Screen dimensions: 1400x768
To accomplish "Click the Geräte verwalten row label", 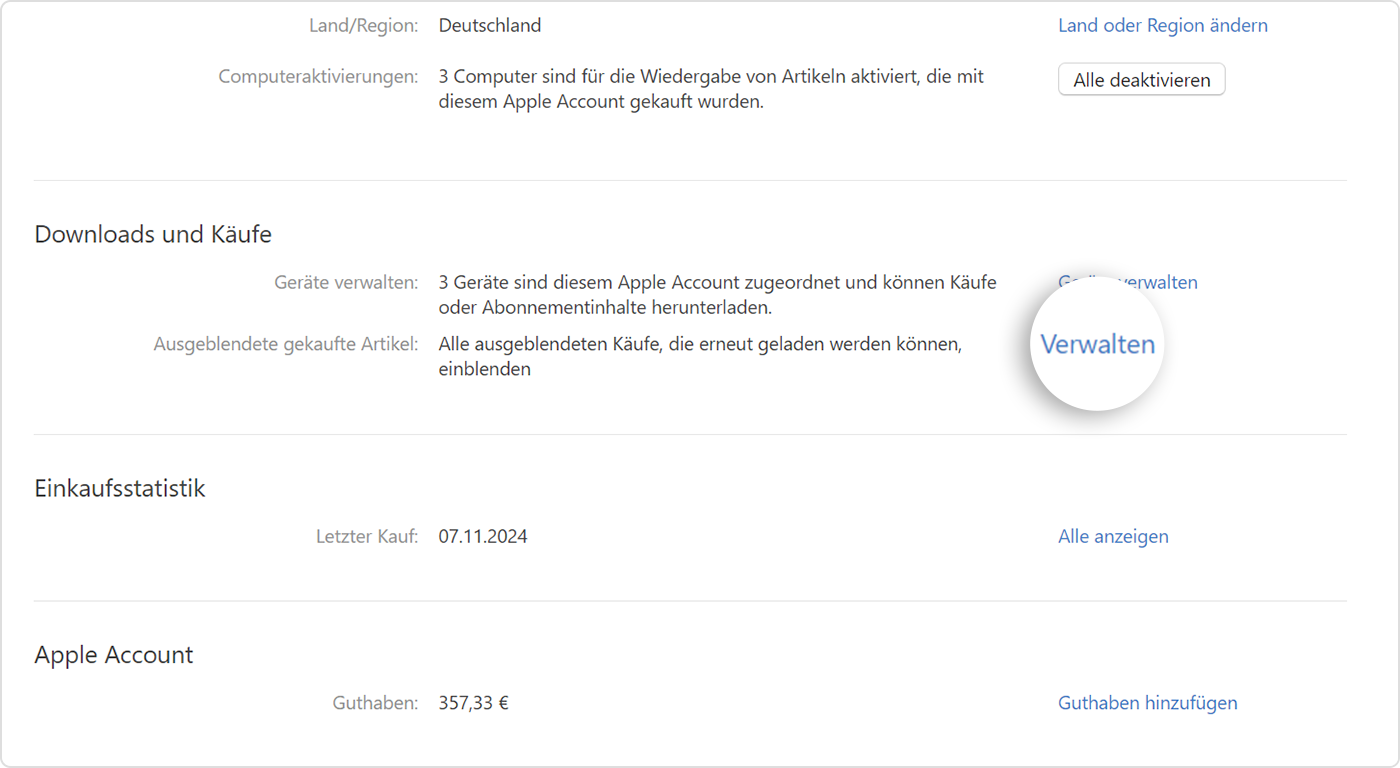I will pyautogui.click(x=346, y=282).
